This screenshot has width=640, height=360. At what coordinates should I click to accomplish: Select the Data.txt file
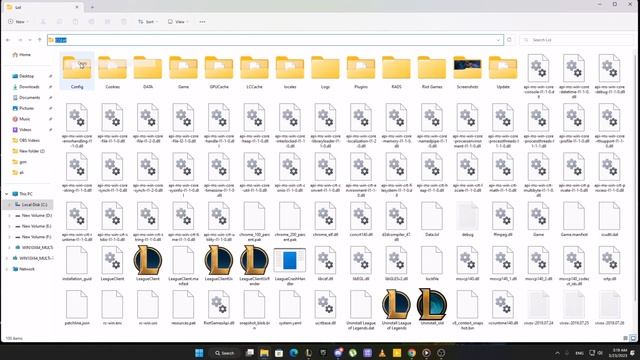(432, 219)
